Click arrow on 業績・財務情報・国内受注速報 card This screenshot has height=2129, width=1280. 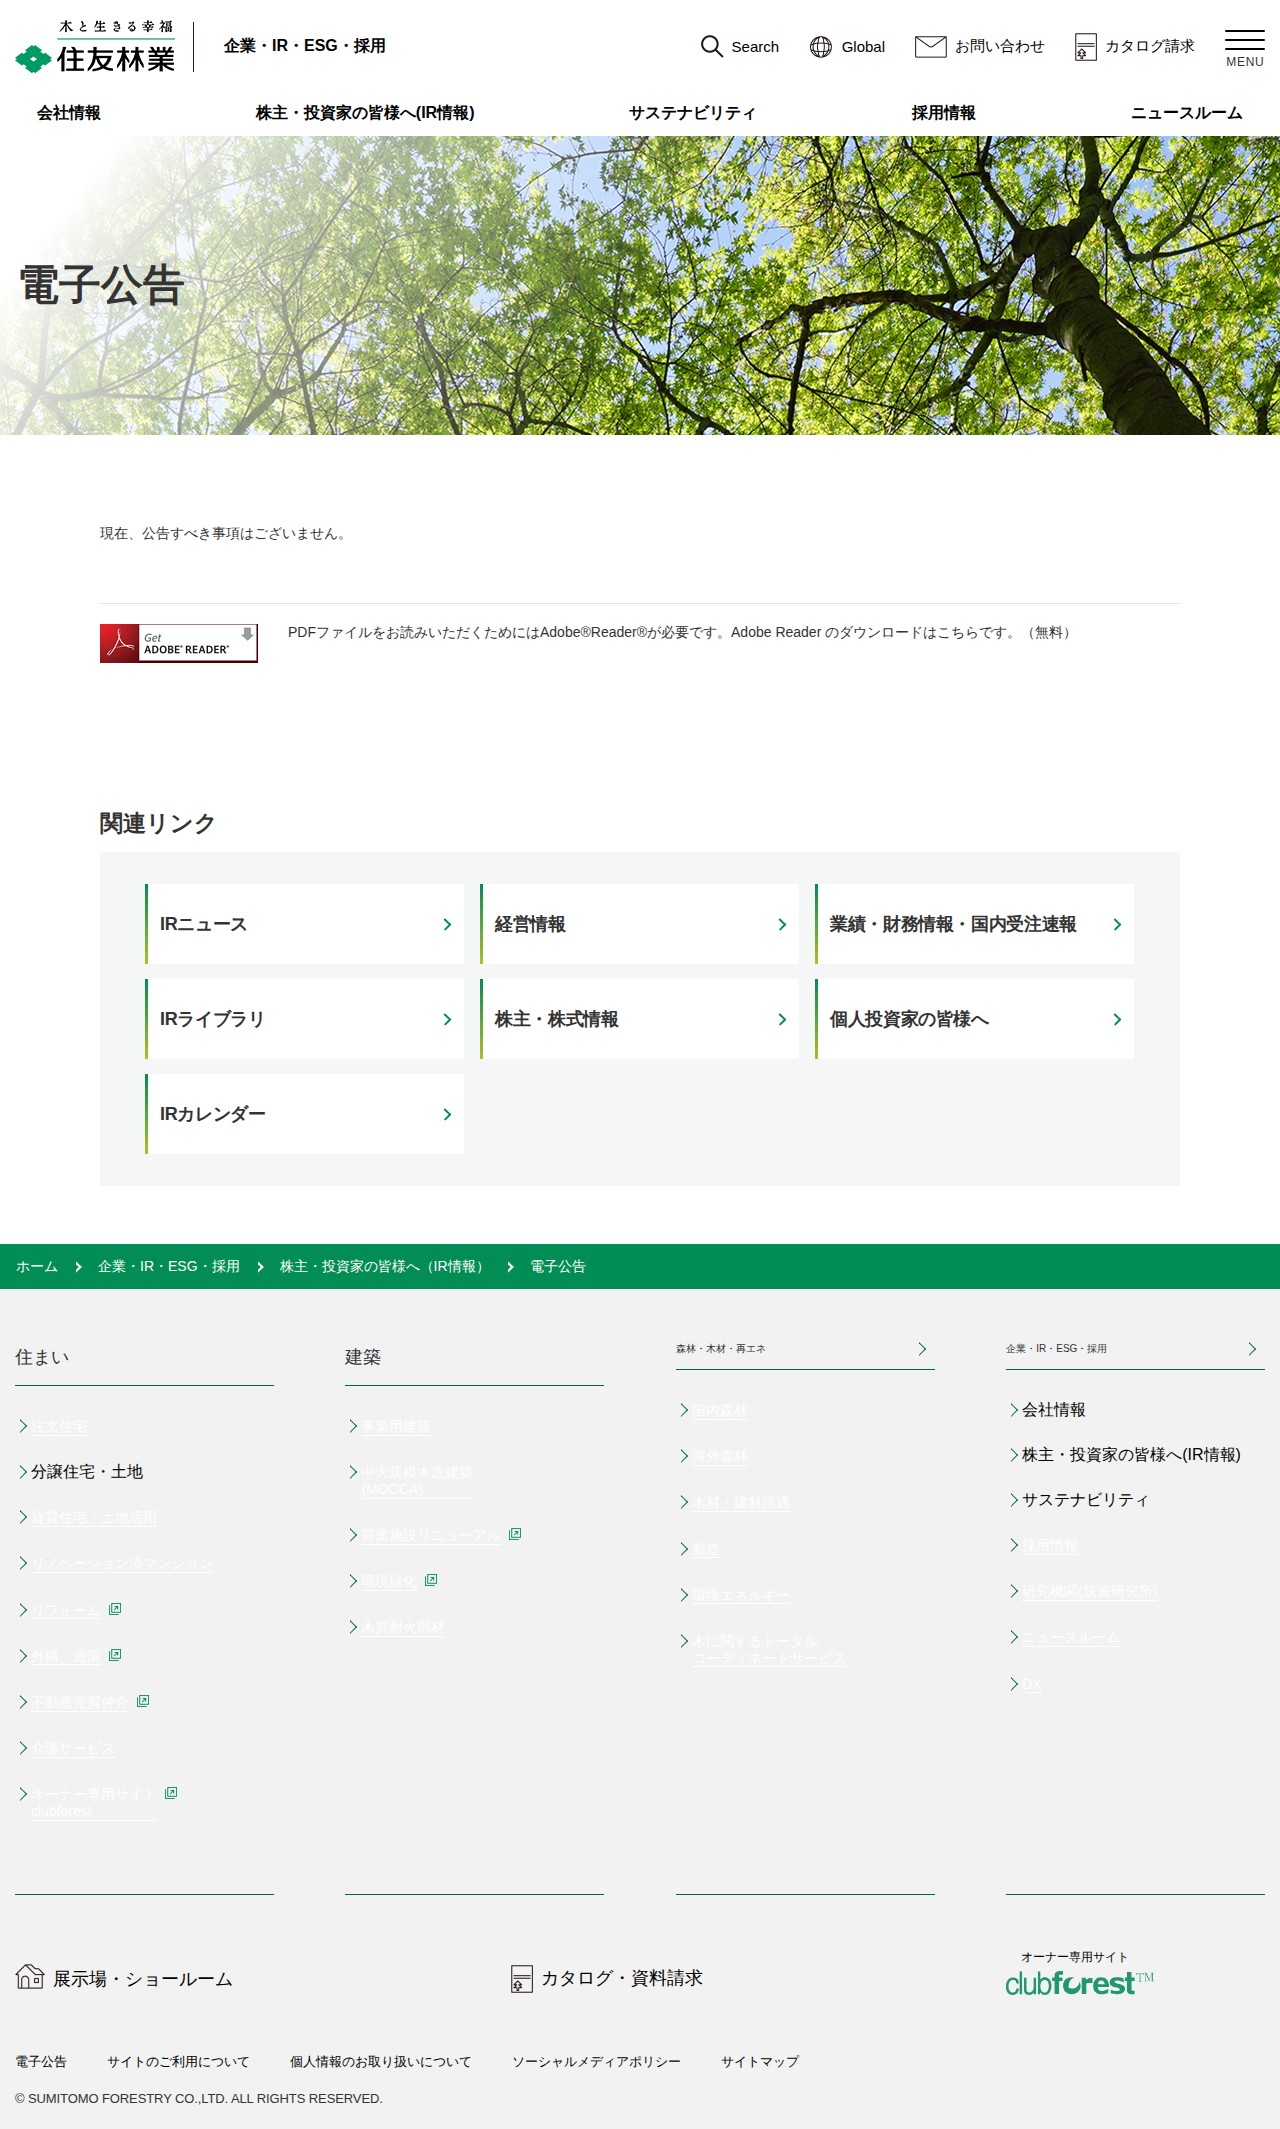click(1117, 924)
